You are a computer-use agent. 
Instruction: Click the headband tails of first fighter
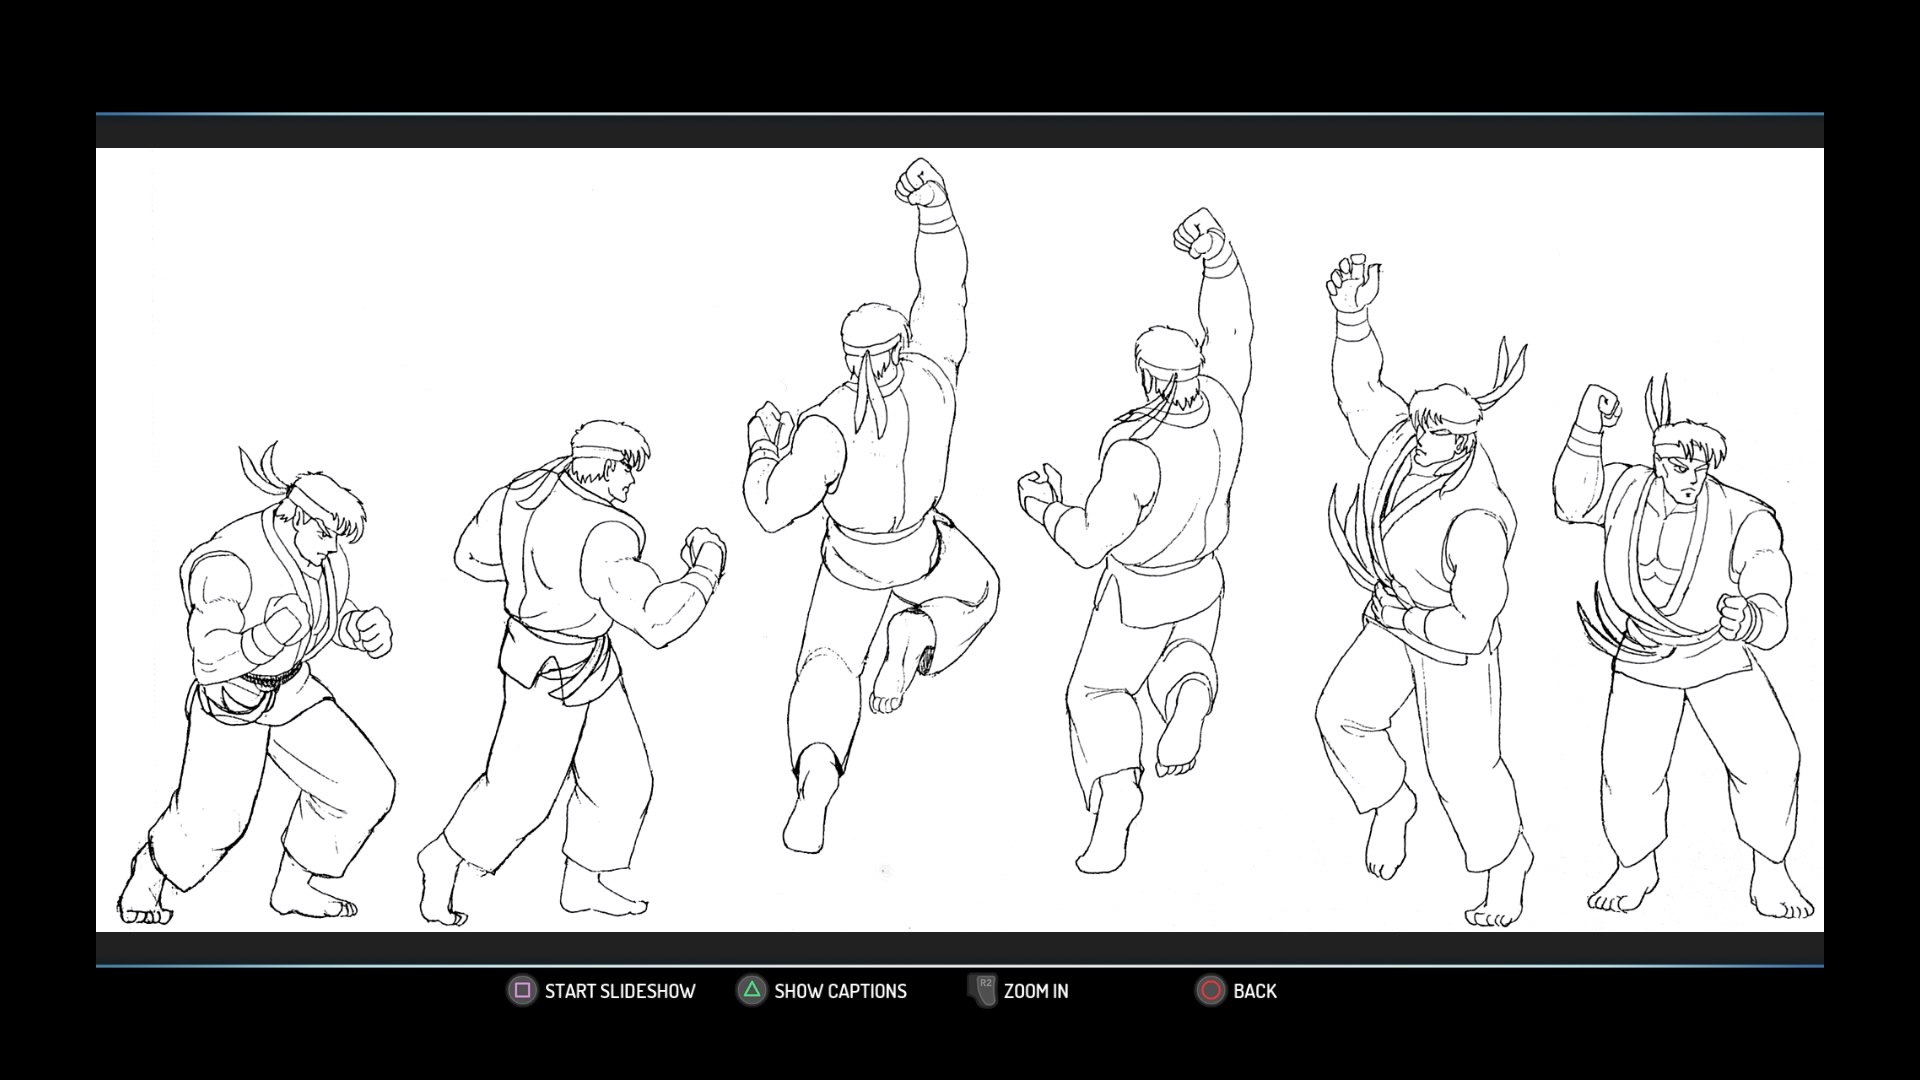tap(258, 466)
